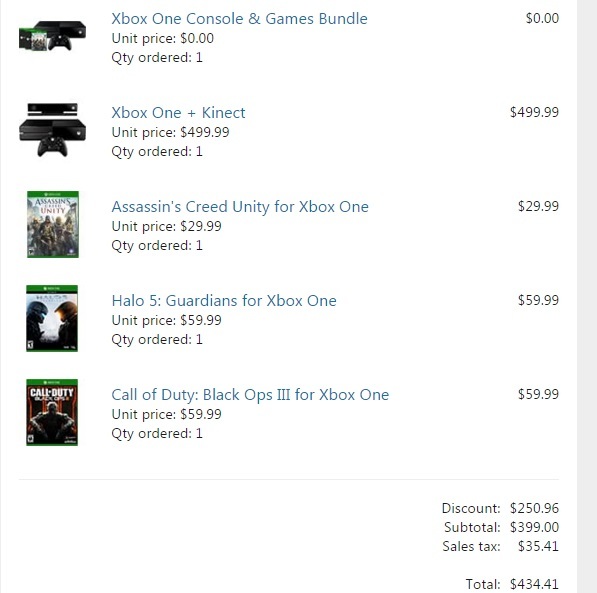Visit Call of Duty: Black Ops III link
This screenshot has width=597, height=593.
(250, 395)
